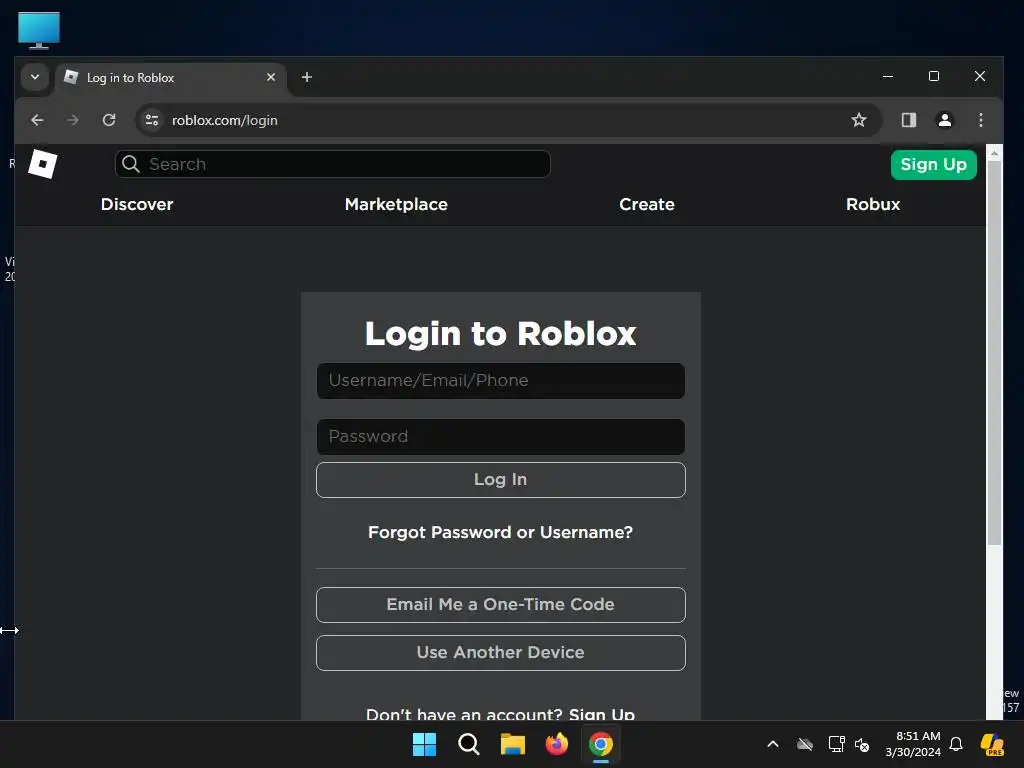Open Forgot Password or Username link

(x=501, y=532)
